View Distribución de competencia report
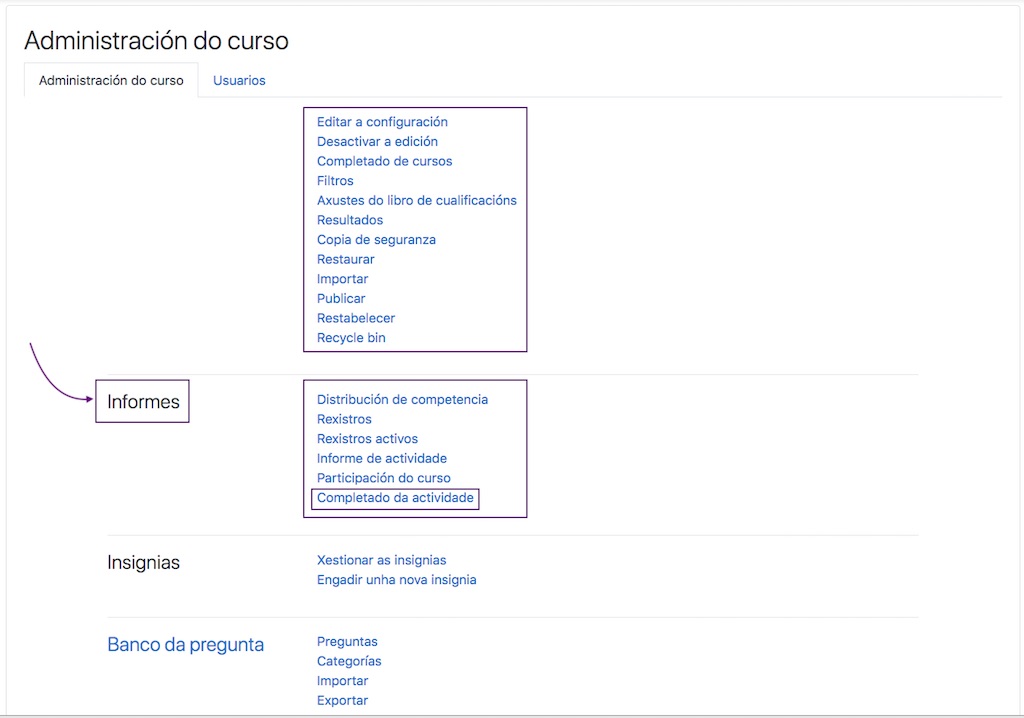This screenshot has height=718, width=1024. 402,399
